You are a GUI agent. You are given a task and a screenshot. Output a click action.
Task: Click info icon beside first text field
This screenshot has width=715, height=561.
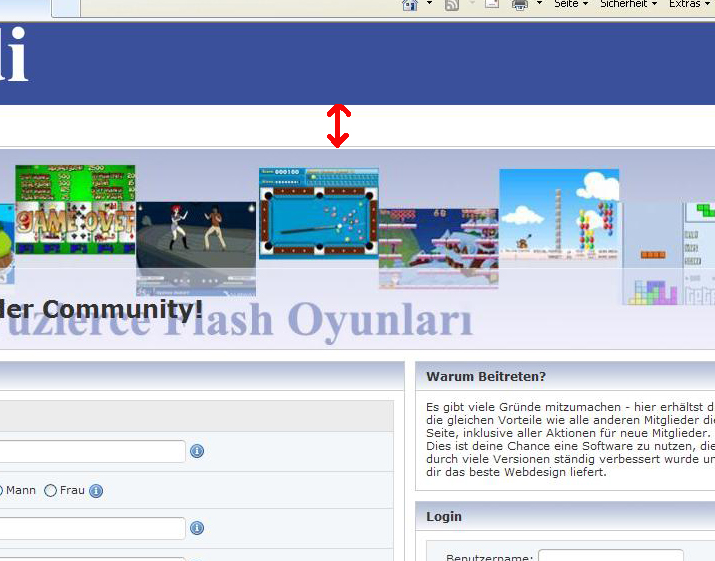(x=197, y=451)
